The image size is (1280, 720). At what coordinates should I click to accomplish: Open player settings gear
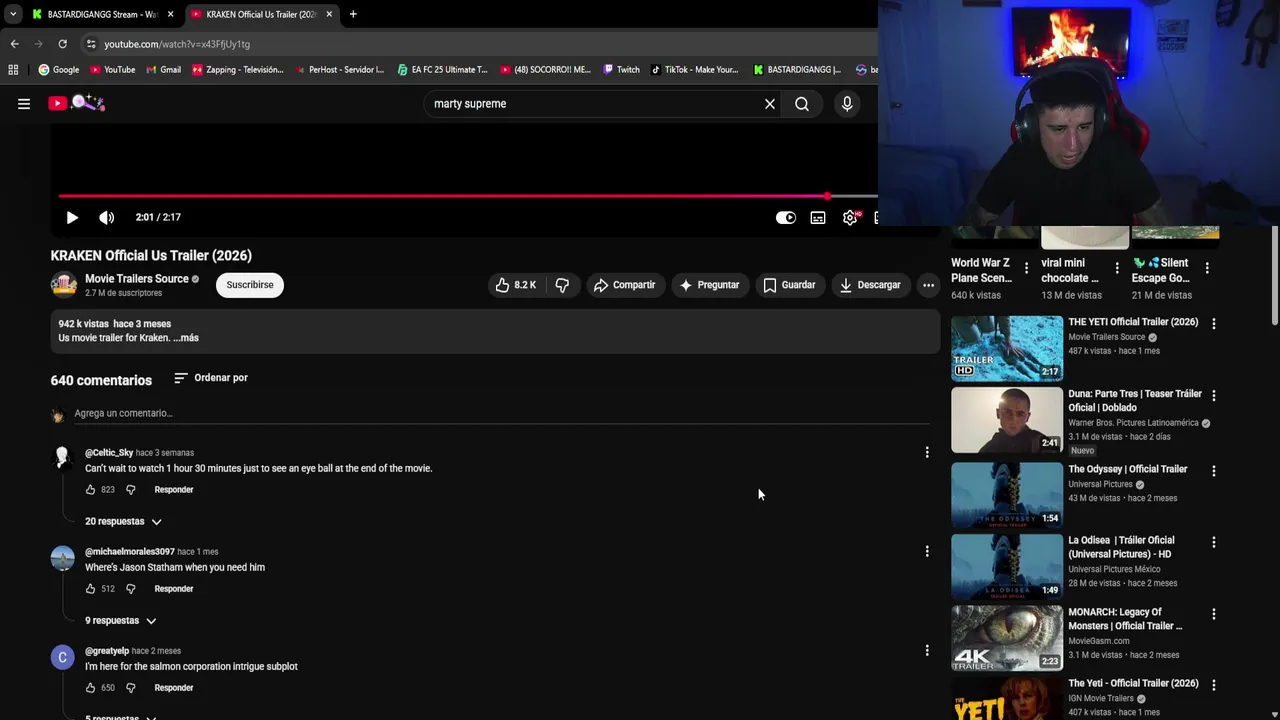tap(850, 217)
